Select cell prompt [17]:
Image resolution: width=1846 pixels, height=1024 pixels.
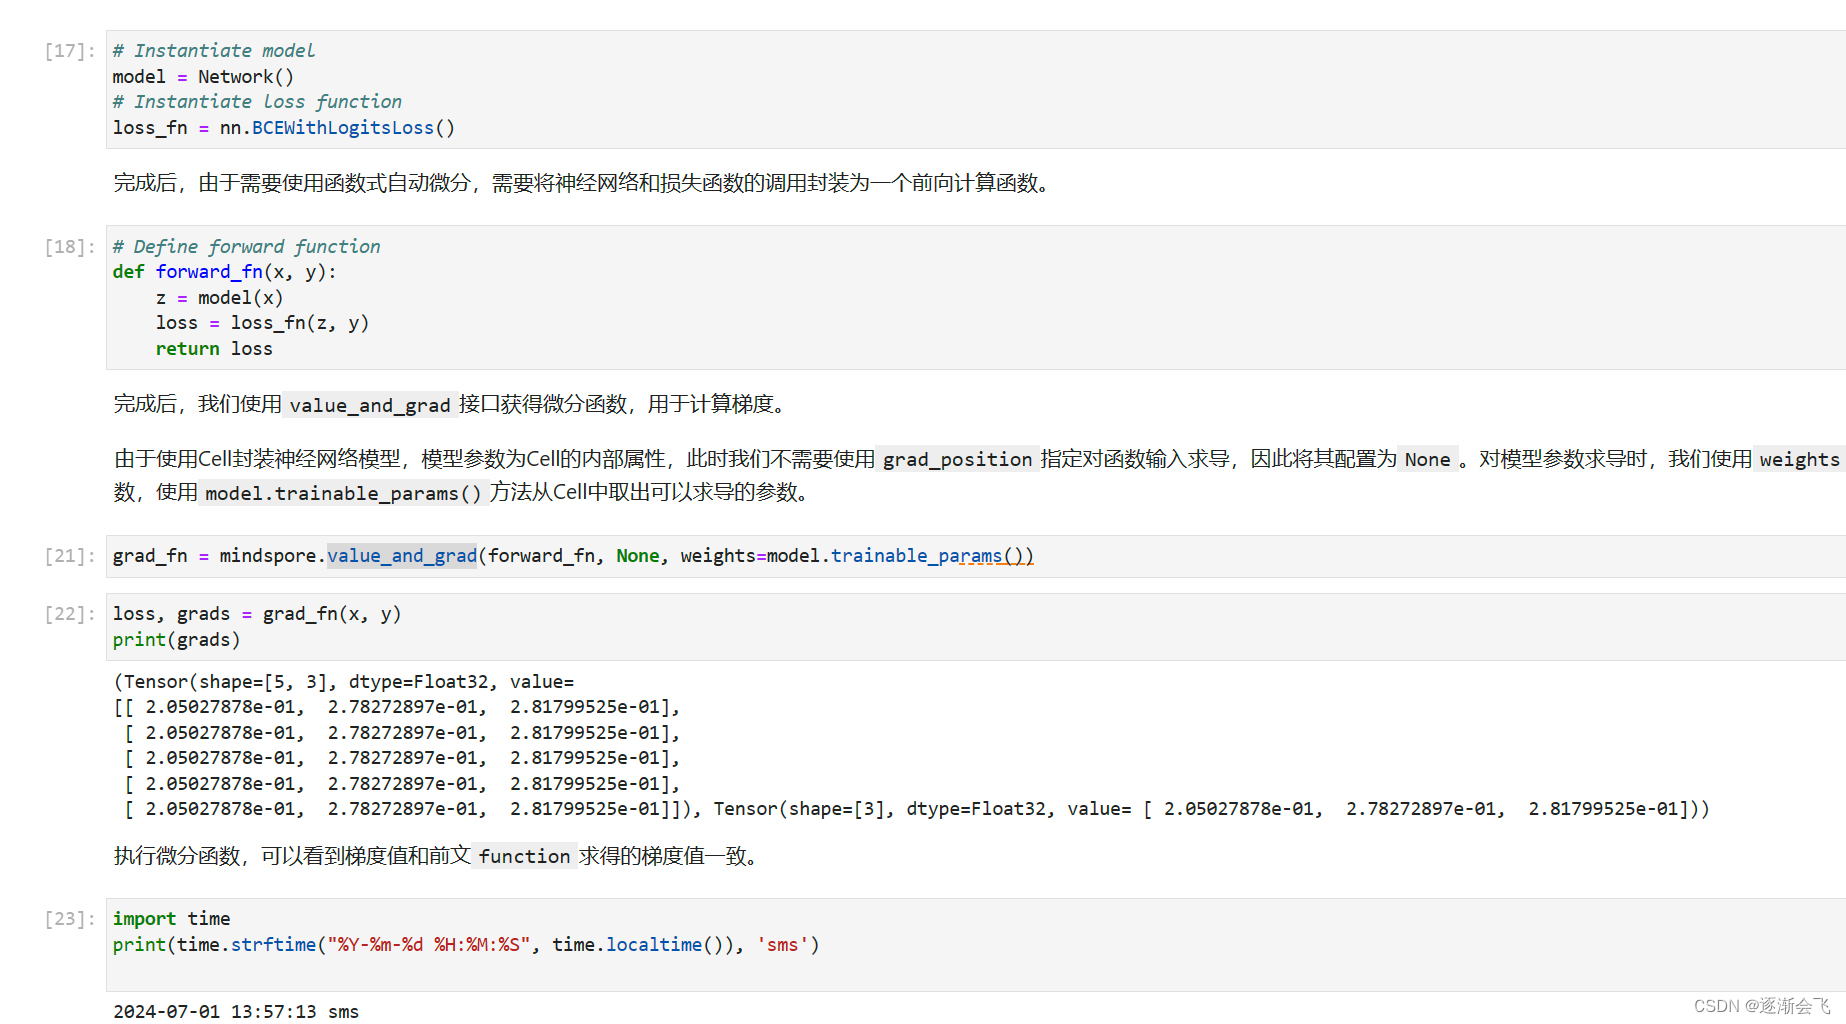[x=70, y=51]
